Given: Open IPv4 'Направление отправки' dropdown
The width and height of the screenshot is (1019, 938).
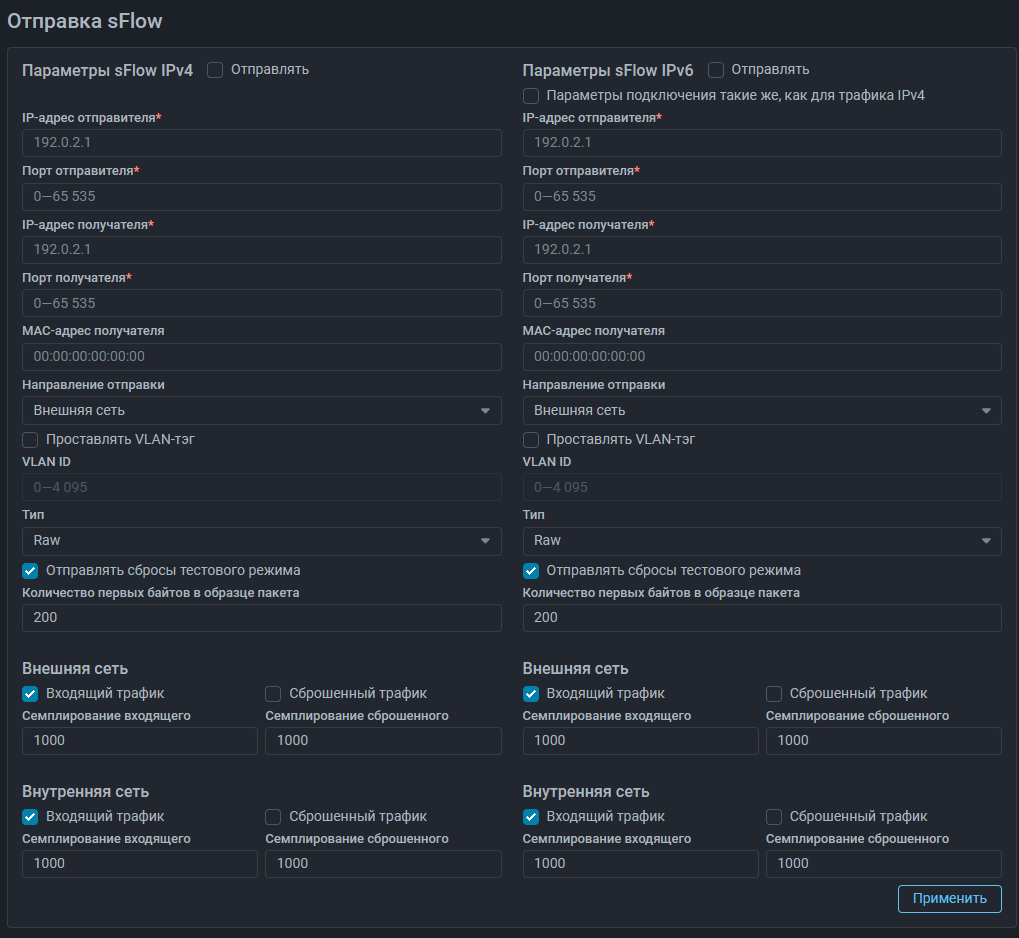Looking at the screenshot, I should tap(261, 410).
